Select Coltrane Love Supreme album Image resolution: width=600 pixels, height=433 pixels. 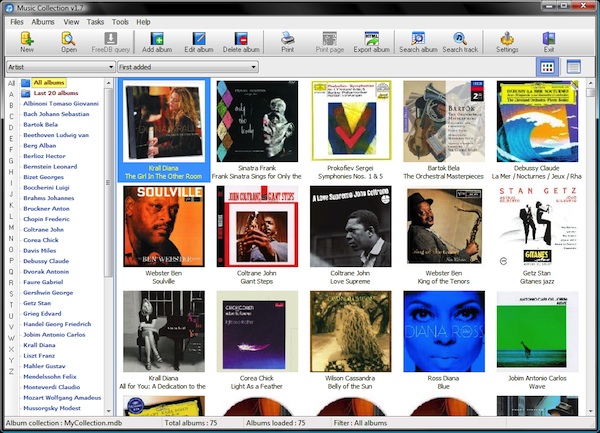pyautogui.click(x=351, y=226)
